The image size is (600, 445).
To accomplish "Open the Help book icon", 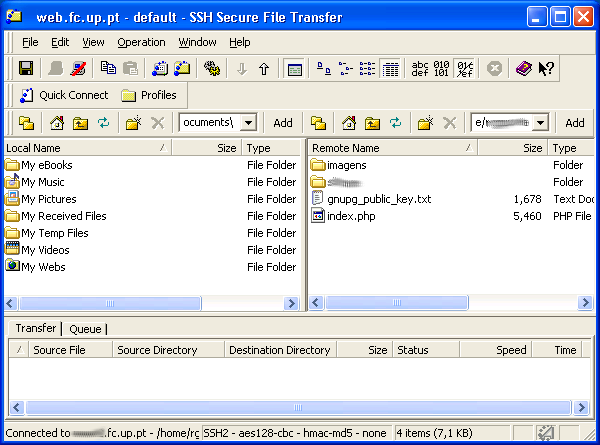I will click(x=523, y=69).
